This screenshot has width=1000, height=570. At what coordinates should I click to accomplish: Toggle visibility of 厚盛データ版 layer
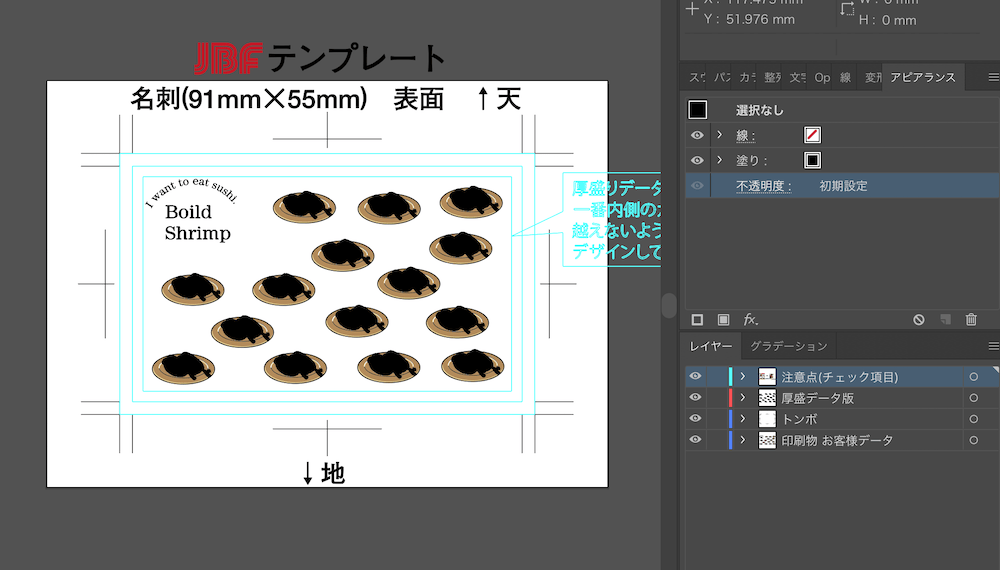[x=695, y=398]
